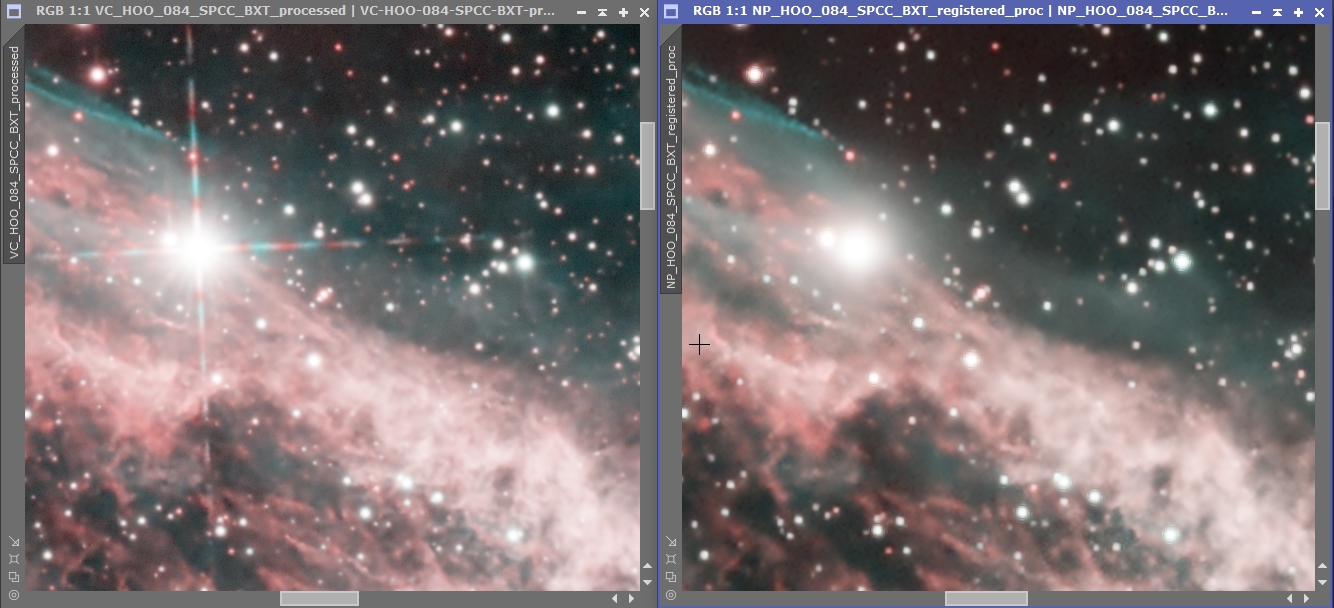This screenshot has width=1334, height=608.
Task: Click the right arrow on VC window's horizontal scrollbar
Action: click(631, 598)
